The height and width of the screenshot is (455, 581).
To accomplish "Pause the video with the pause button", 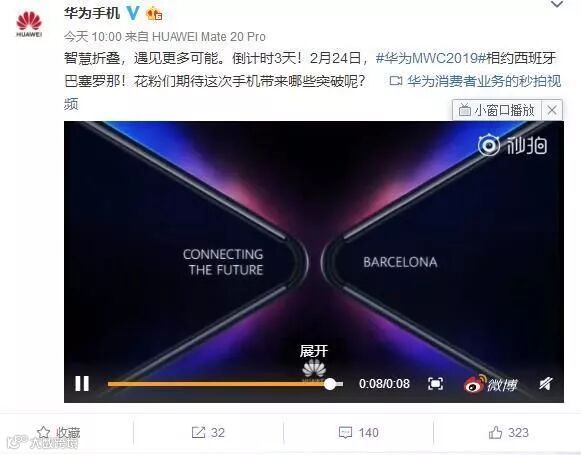I will click(82, 383).
